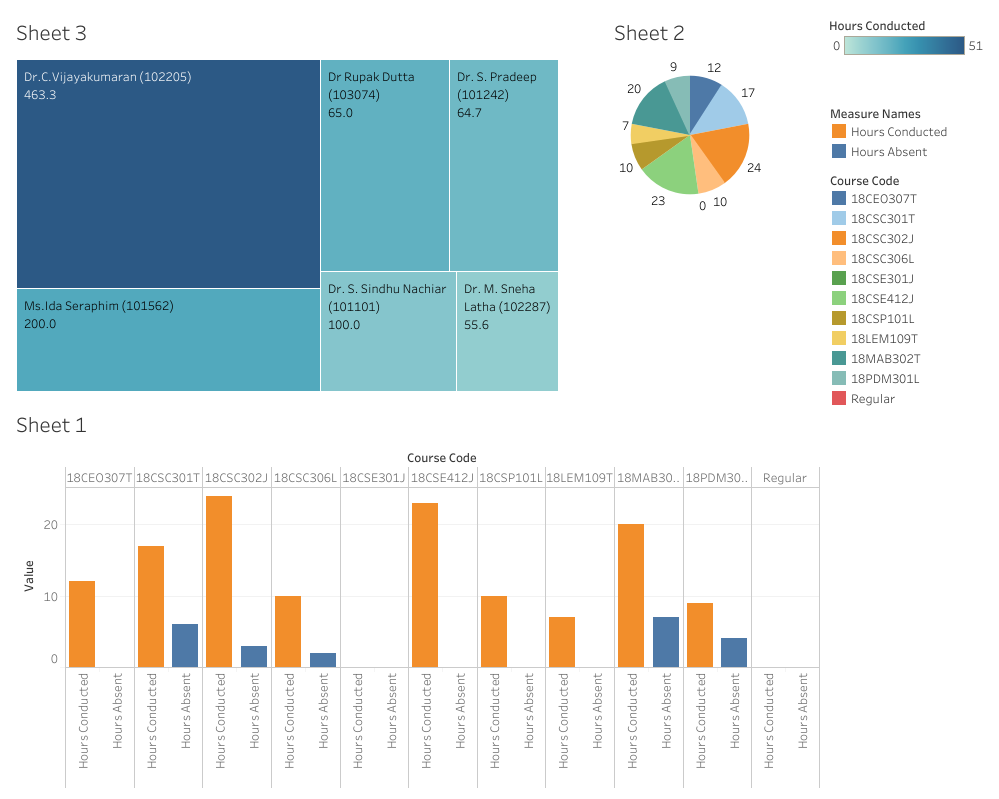Click the Hours Conducted gradient legend bar
Viewport: 999px width, 799px height.
[x=905, y=45]
